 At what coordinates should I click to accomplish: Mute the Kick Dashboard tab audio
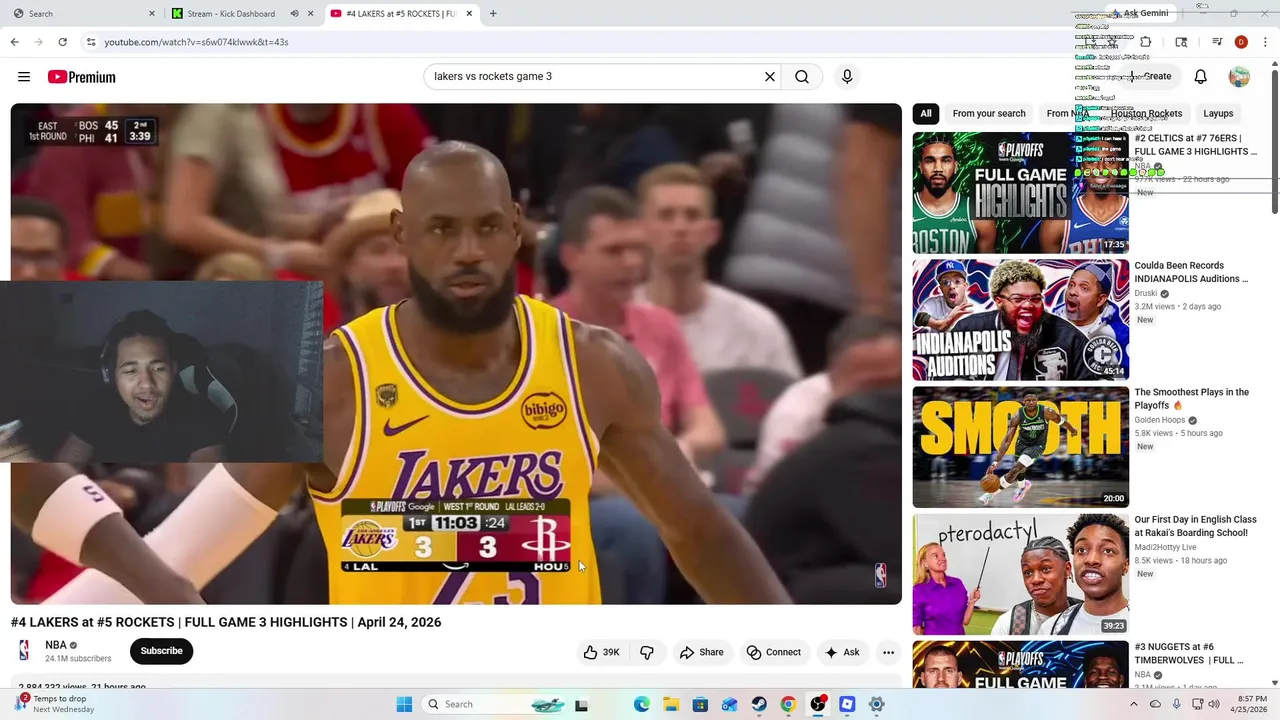(x=294, y=14)
